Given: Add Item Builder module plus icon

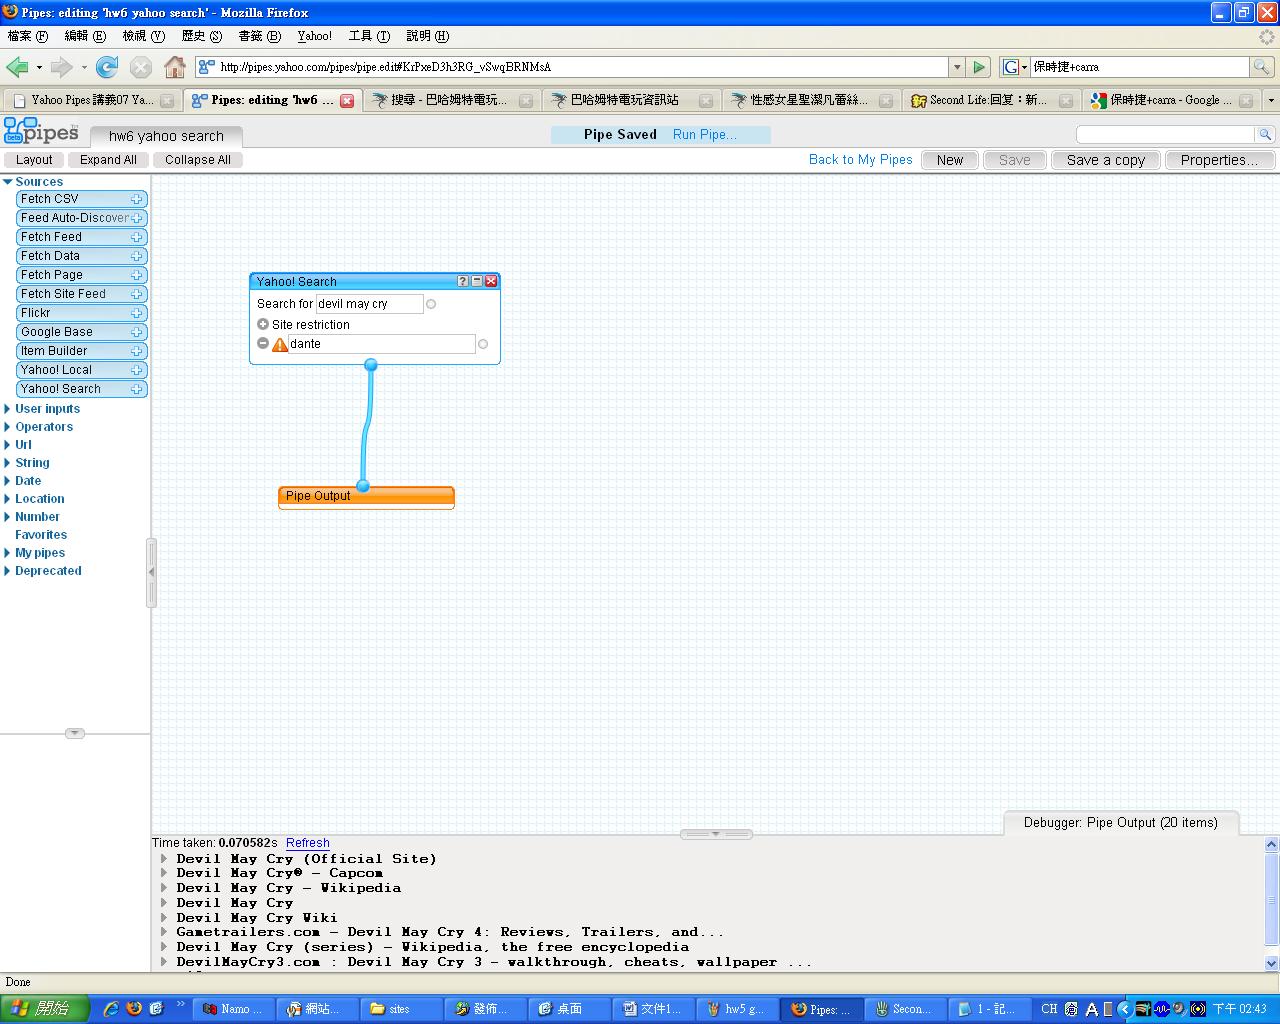Looking at the screenshot, I should (x=136, y=351).
